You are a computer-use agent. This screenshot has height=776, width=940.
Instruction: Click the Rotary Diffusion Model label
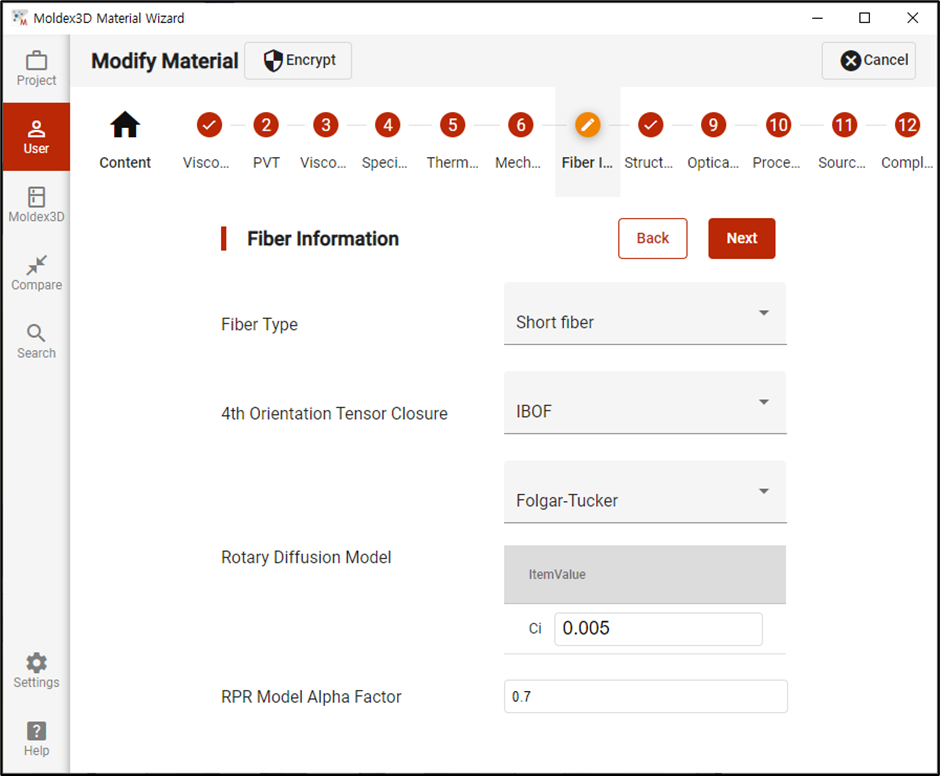pyautogui.click(x=306, y=557)
